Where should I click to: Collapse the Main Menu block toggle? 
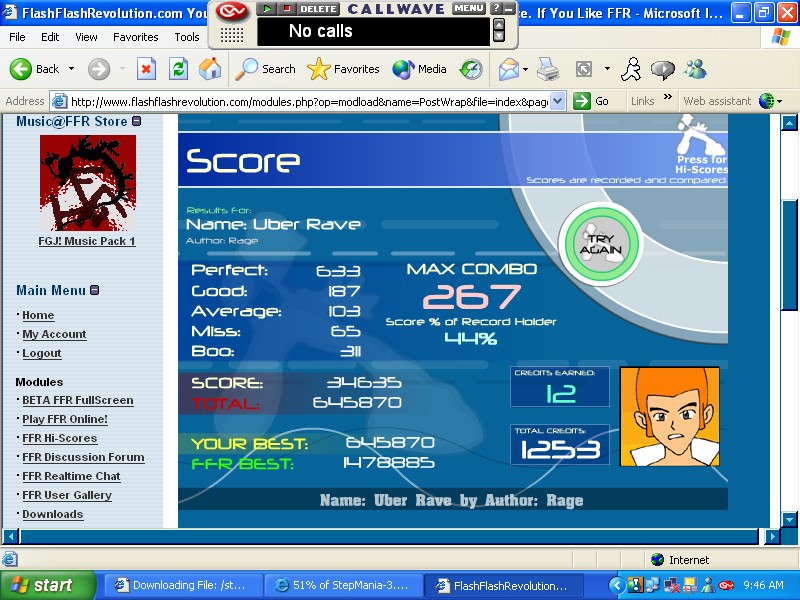point(94,290)
